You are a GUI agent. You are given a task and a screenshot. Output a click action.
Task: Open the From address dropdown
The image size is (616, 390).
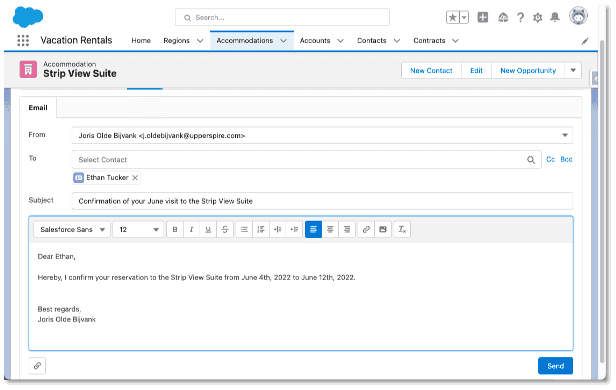click(565, 135)
